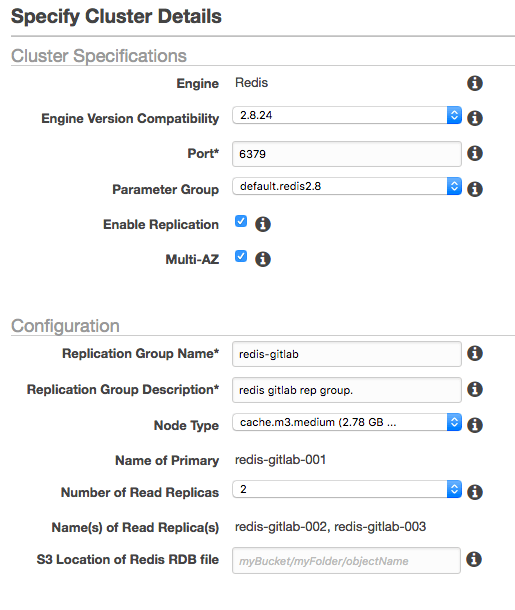Viewport: 515px width, 610px height.
Task: Click S3 Location info icon
Action: point(474,559)
